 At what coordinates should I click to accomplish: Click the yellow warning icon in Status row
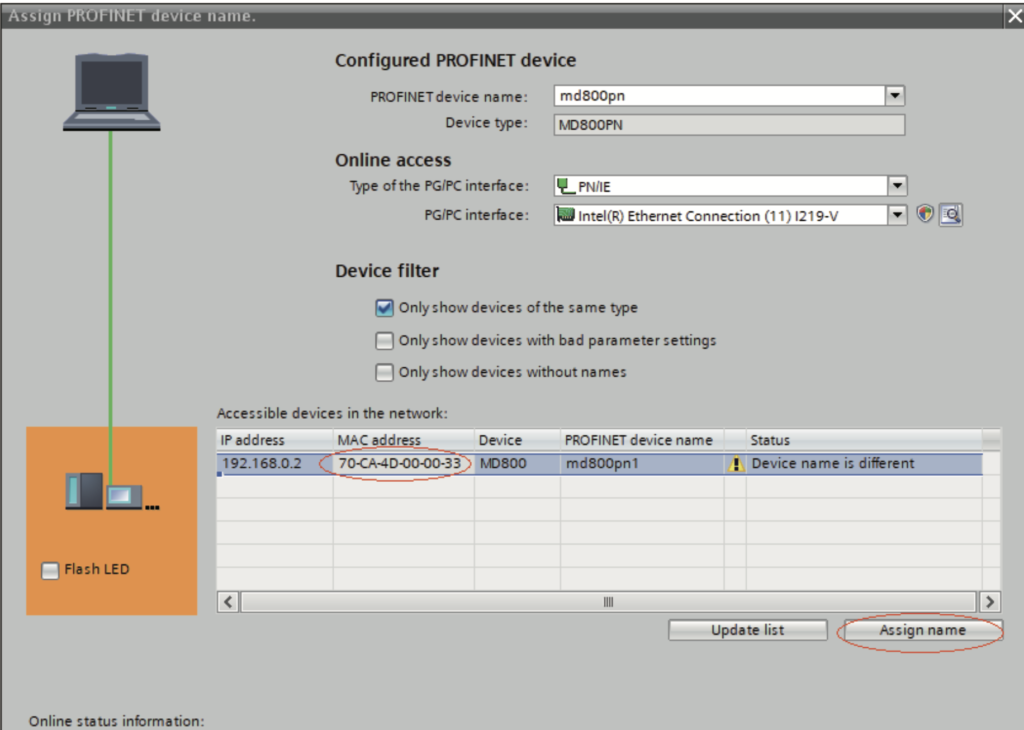pyautogui.click(x=737, y=464)
